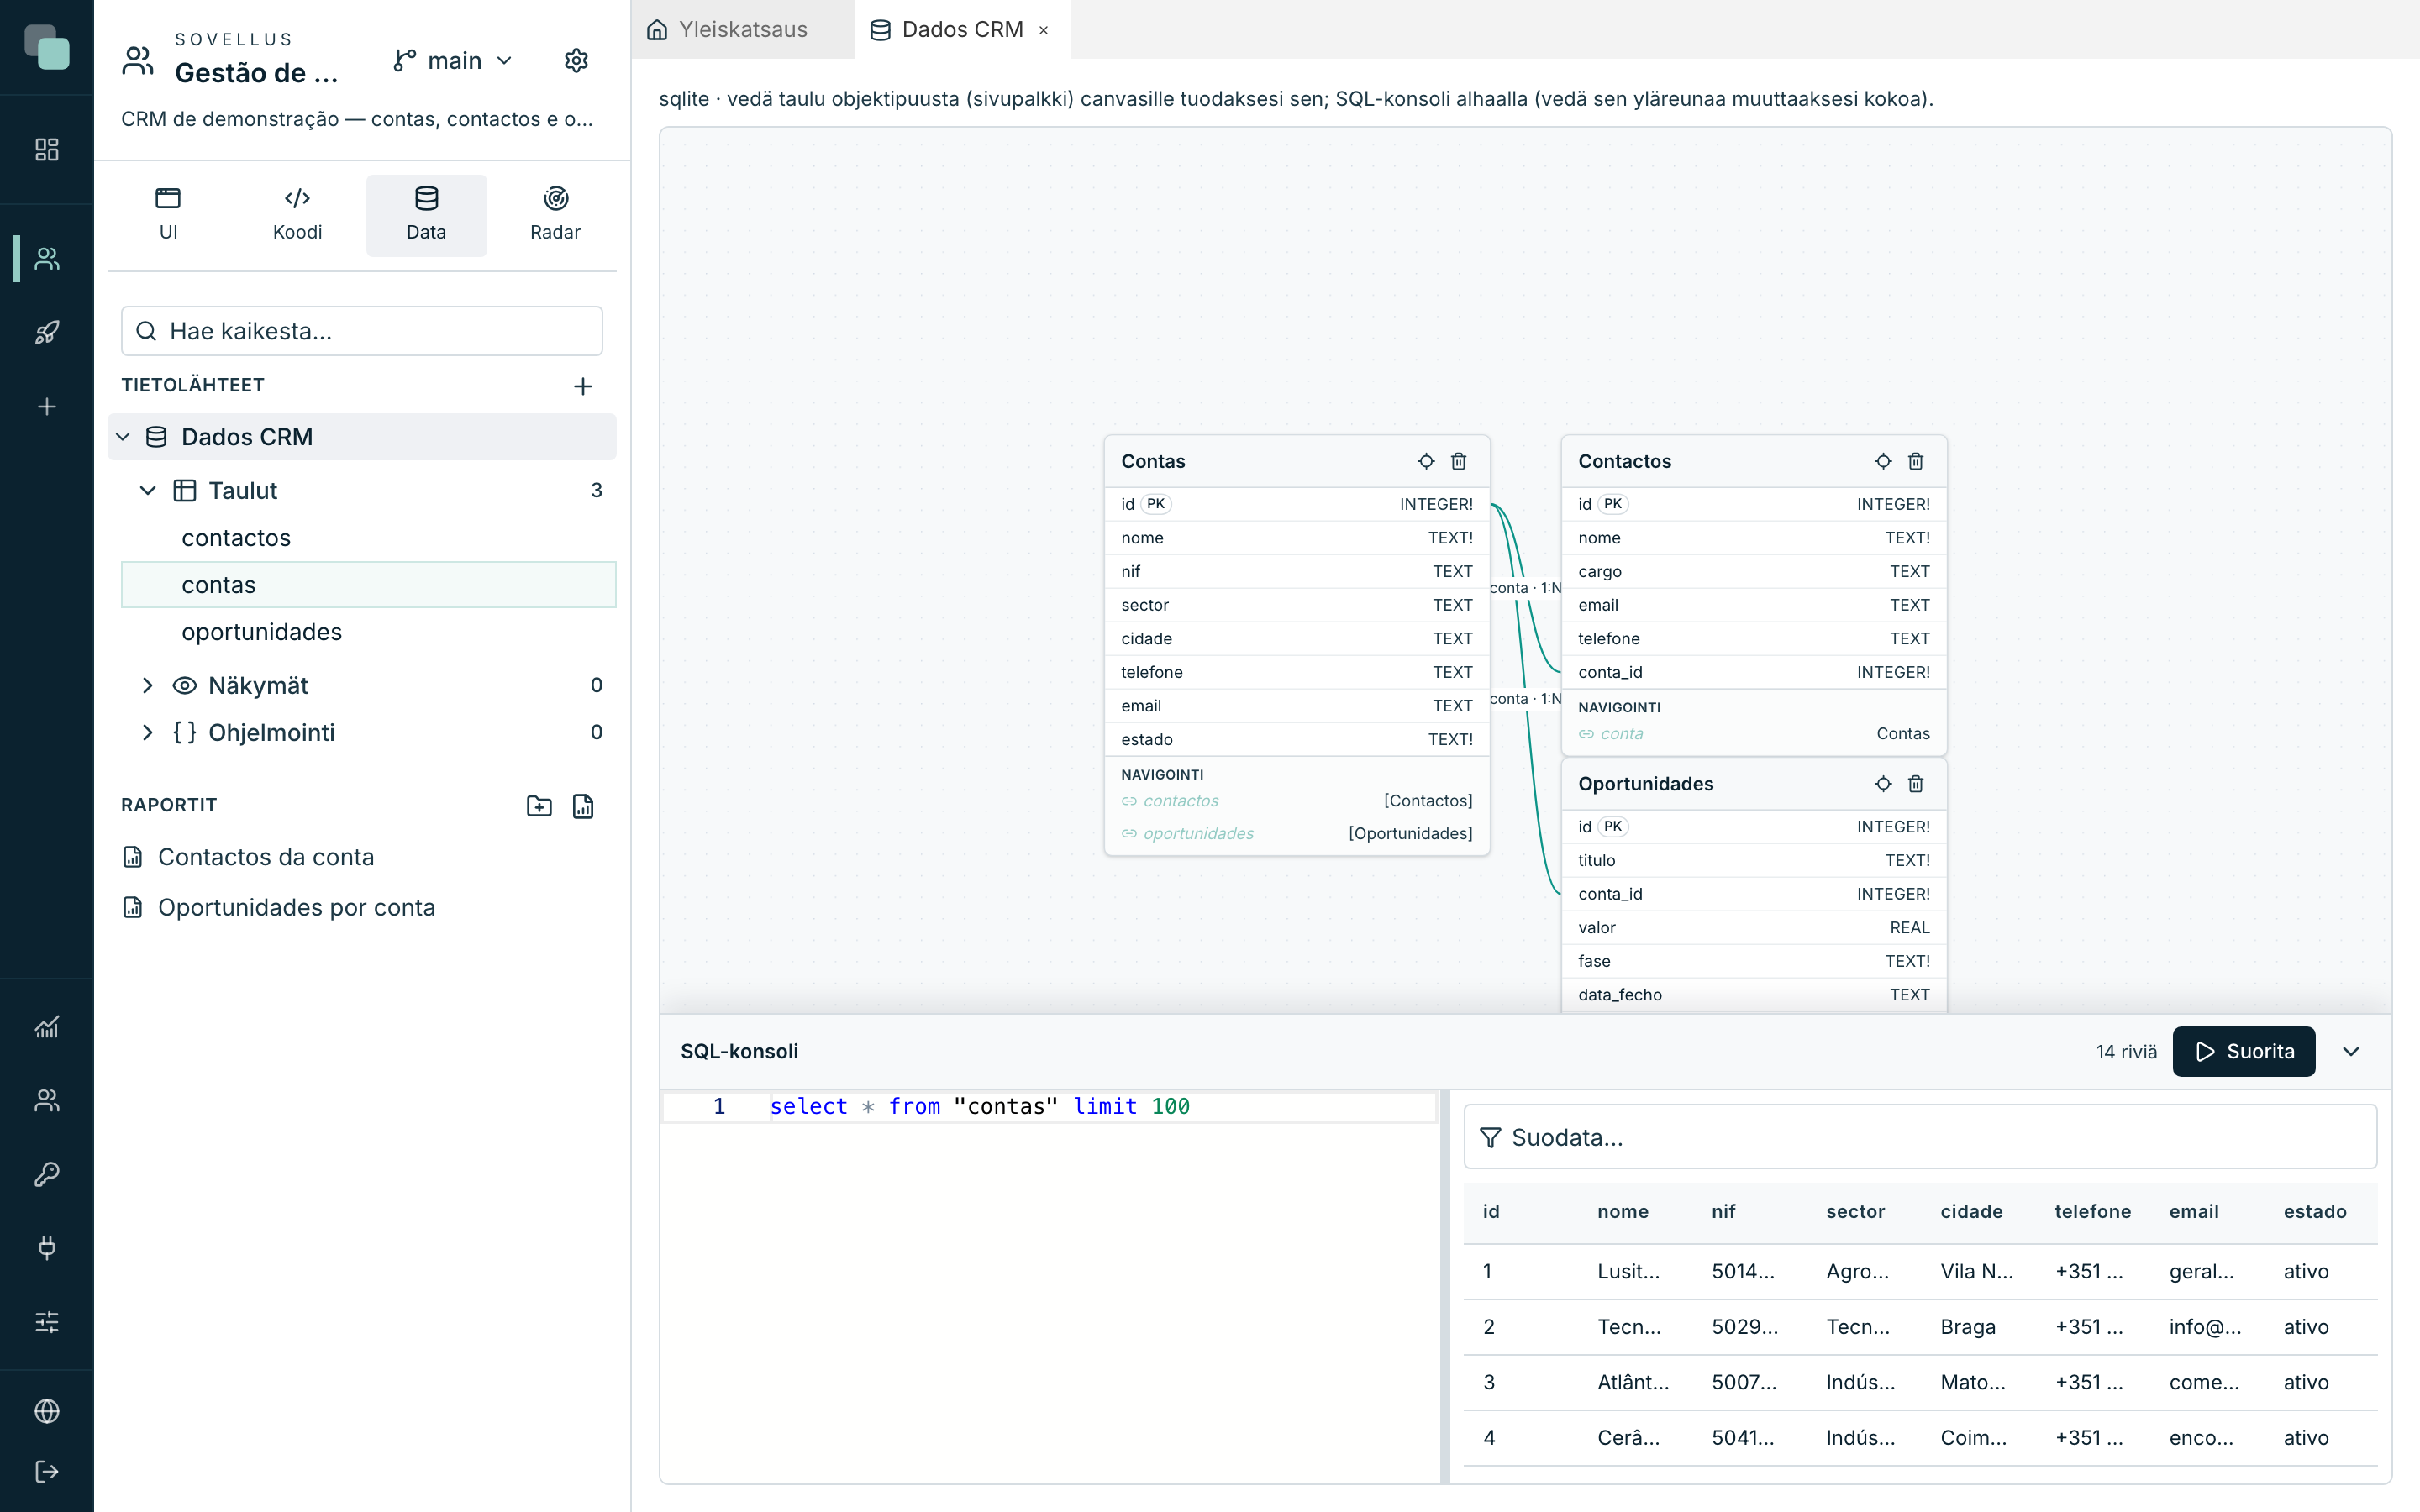
Task: Click into the SQL editor query line
Action: tap(1050, 1107)
